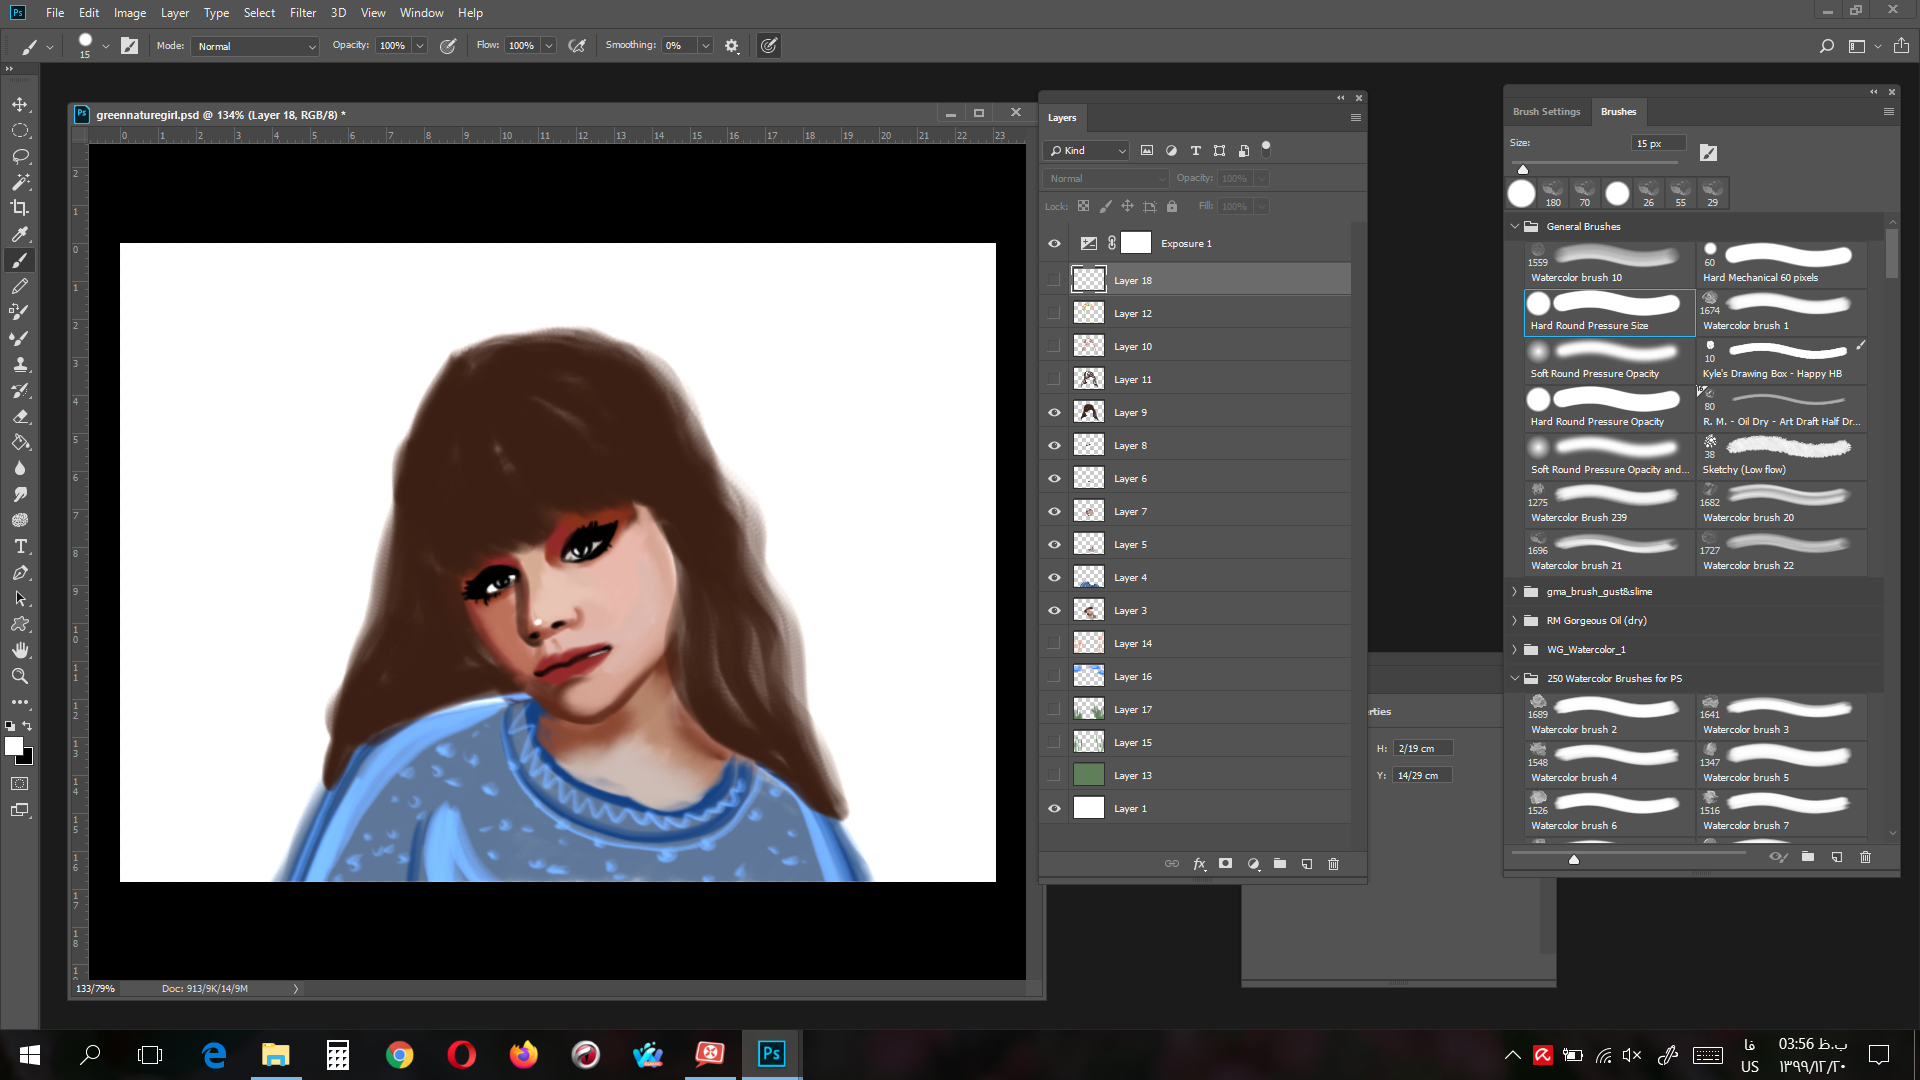Delete layer using Layers trash icon
1920x1080 pixels.
pos(1333,864)
